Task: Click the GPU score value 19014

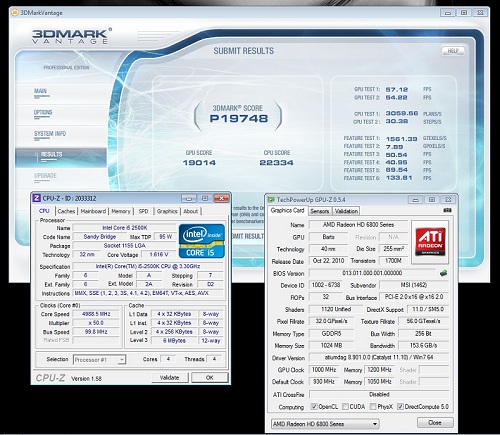Action: [199, 163]
